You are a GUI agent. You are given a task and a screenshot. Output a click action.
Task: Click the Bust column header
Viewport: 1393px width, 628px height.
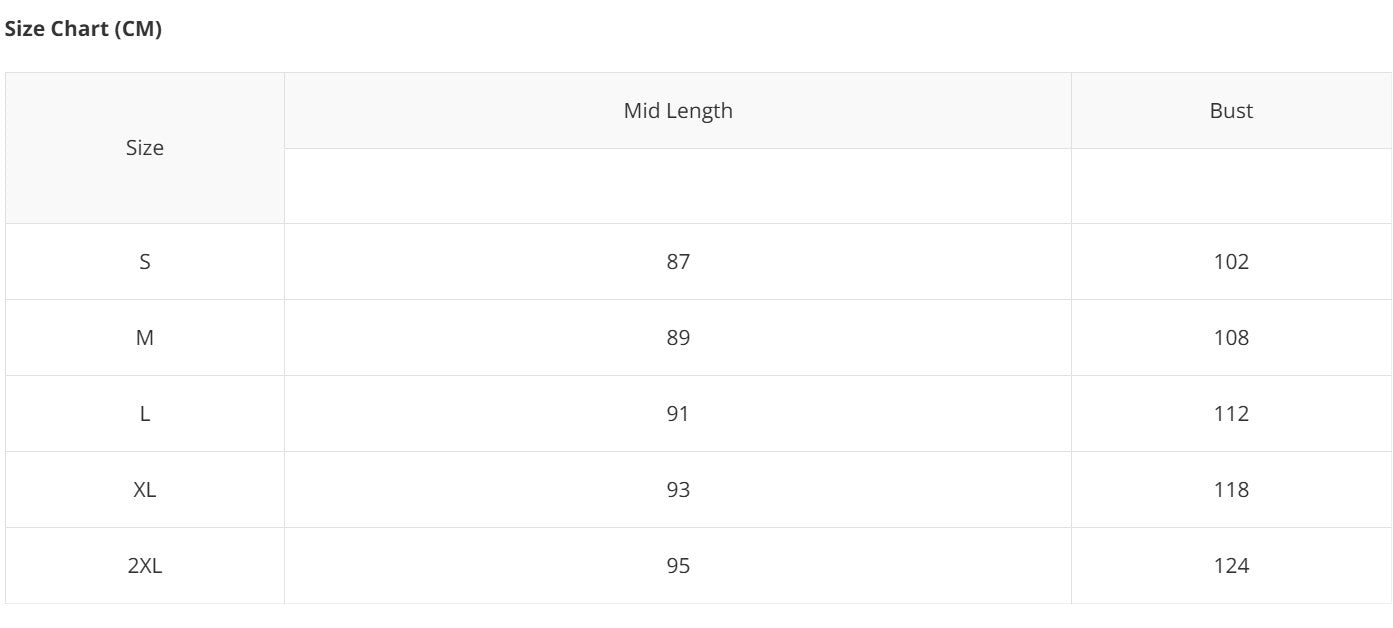(1231, 111)
